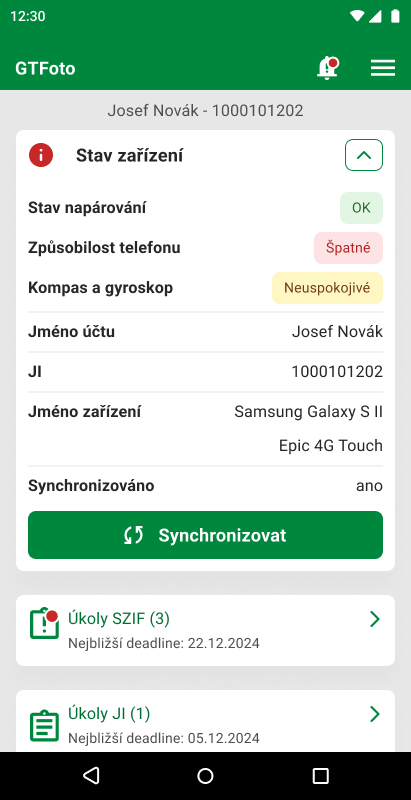Expand Úkoly SZIF with its chevron arrow
This screenshot has height=800, width=411.
point(375,619)
